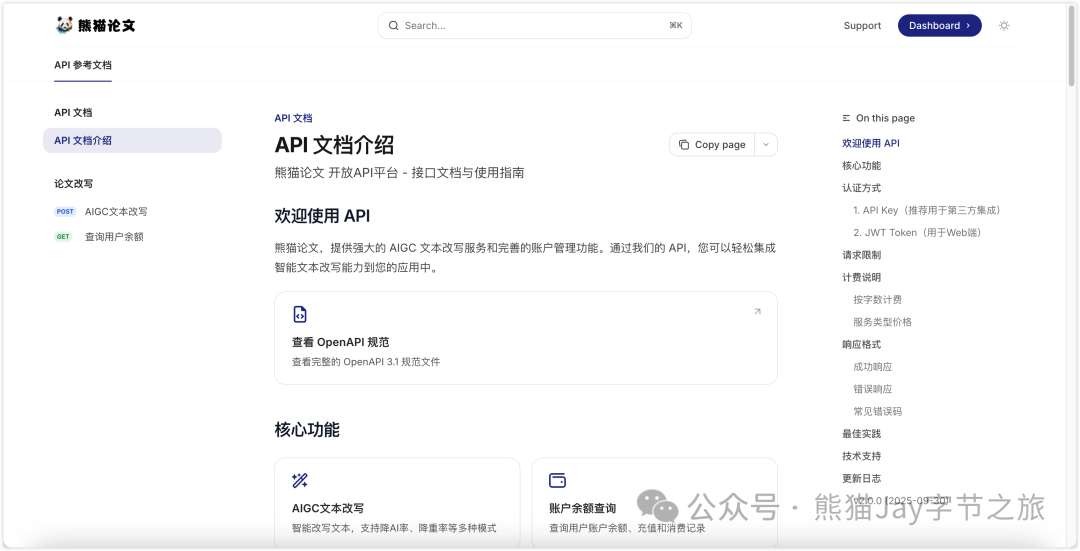Click the panda logo icon
This screenshot has width=1080, height=551.
(64, 25)
